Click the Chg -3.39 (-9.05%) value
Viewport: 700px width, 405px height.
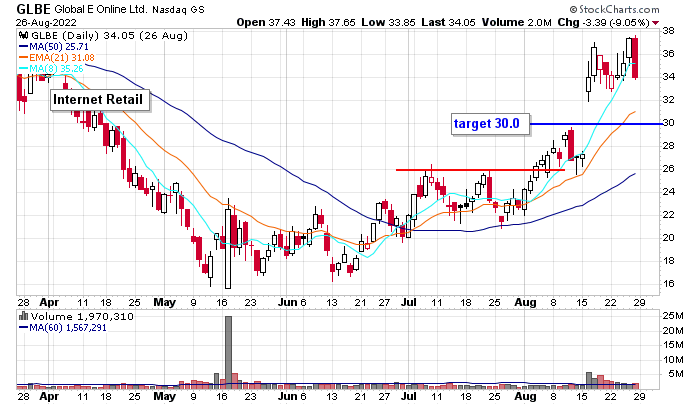tap(604, 22)
